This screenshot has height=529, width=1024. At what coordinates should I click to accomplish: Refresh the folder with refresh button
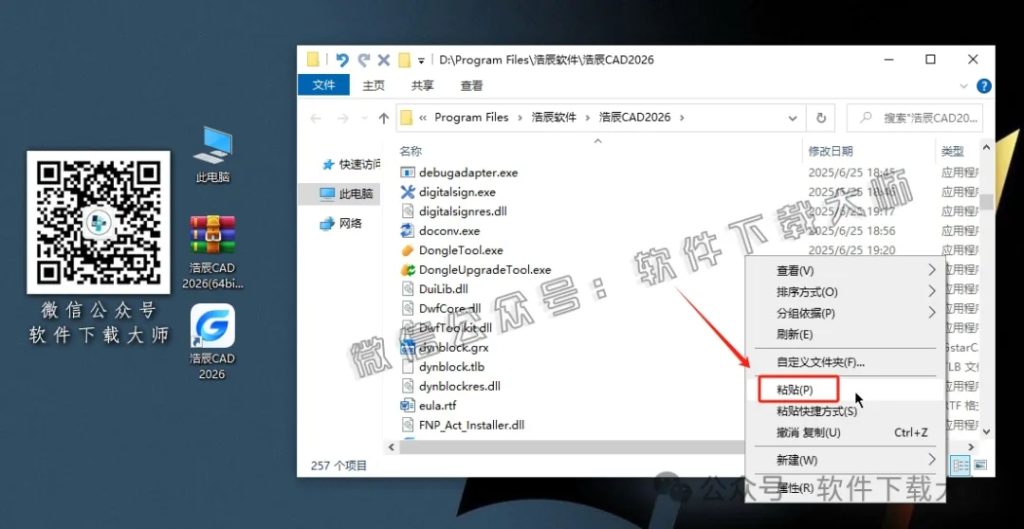click(x=820, y=118)
